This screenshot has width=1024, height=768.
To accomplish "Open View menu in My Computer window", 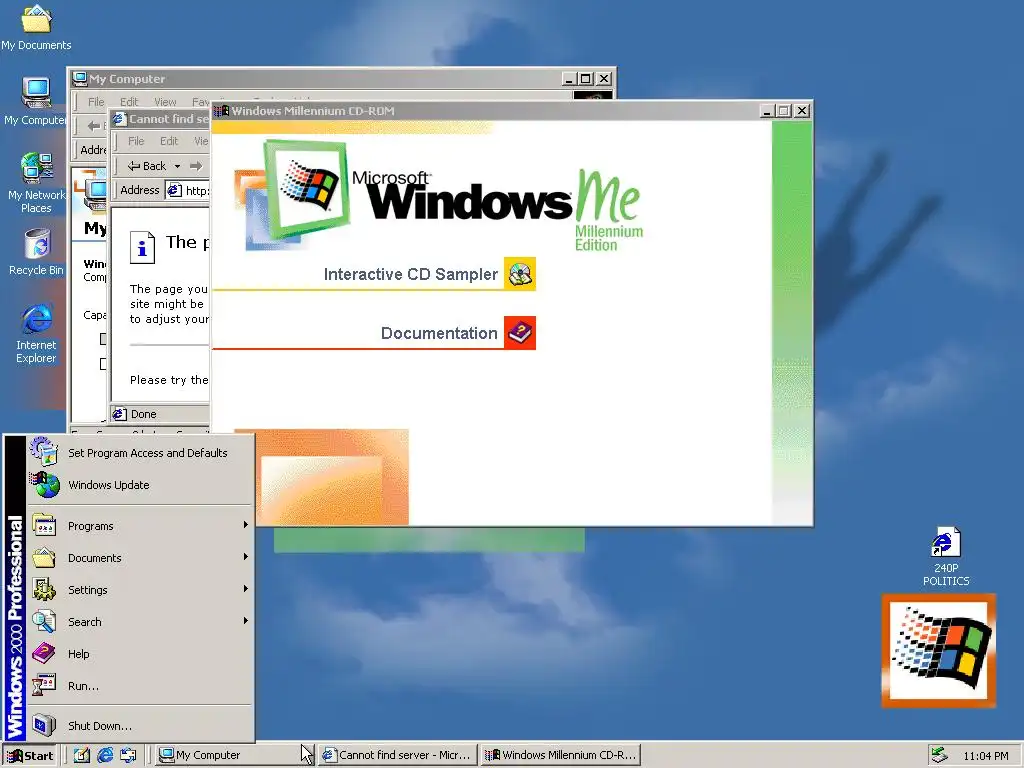I will pyautogui.click(x=165, y=102).
